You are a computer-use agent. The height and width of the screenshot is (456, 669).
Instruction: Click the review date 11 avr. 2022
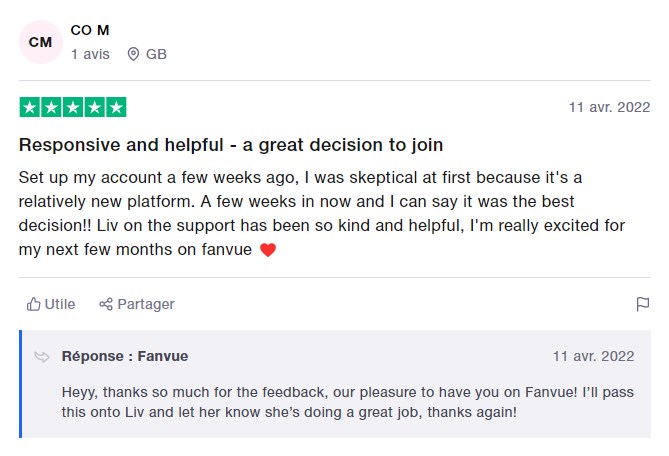pos(609,107)
